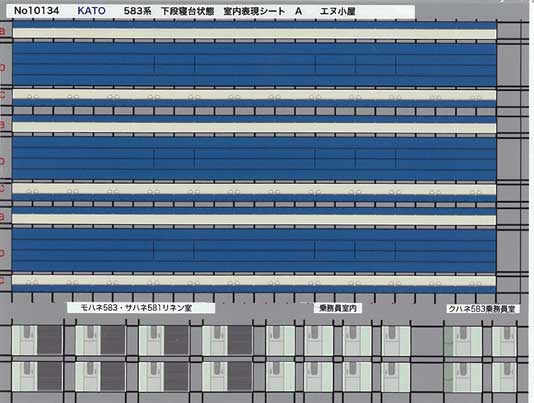Pick the first upper door tile under "乗務員室内"
The height and width of the screenshot is (403, 534).
pyautogui.click(x=281, y=340)
